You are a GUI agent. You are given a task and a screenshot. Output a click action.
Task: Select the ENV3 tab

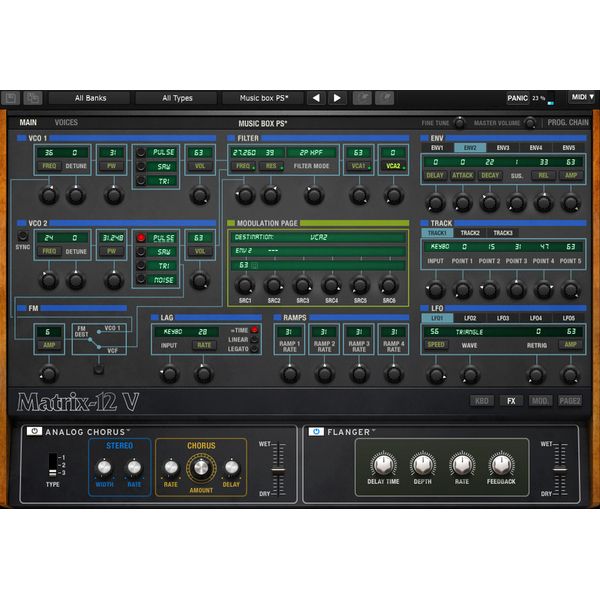tap(503, 148)
